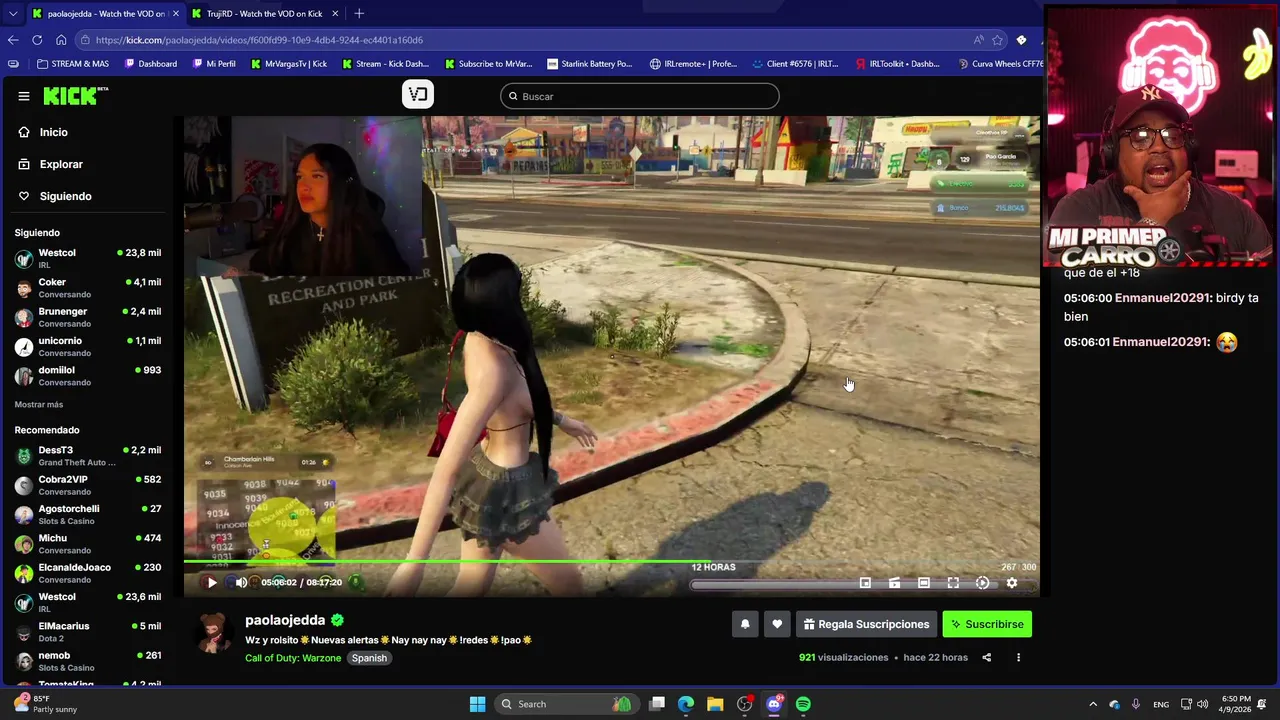
Task: Play the paused video
Action: pyautogui.click(x=212, y=583)
